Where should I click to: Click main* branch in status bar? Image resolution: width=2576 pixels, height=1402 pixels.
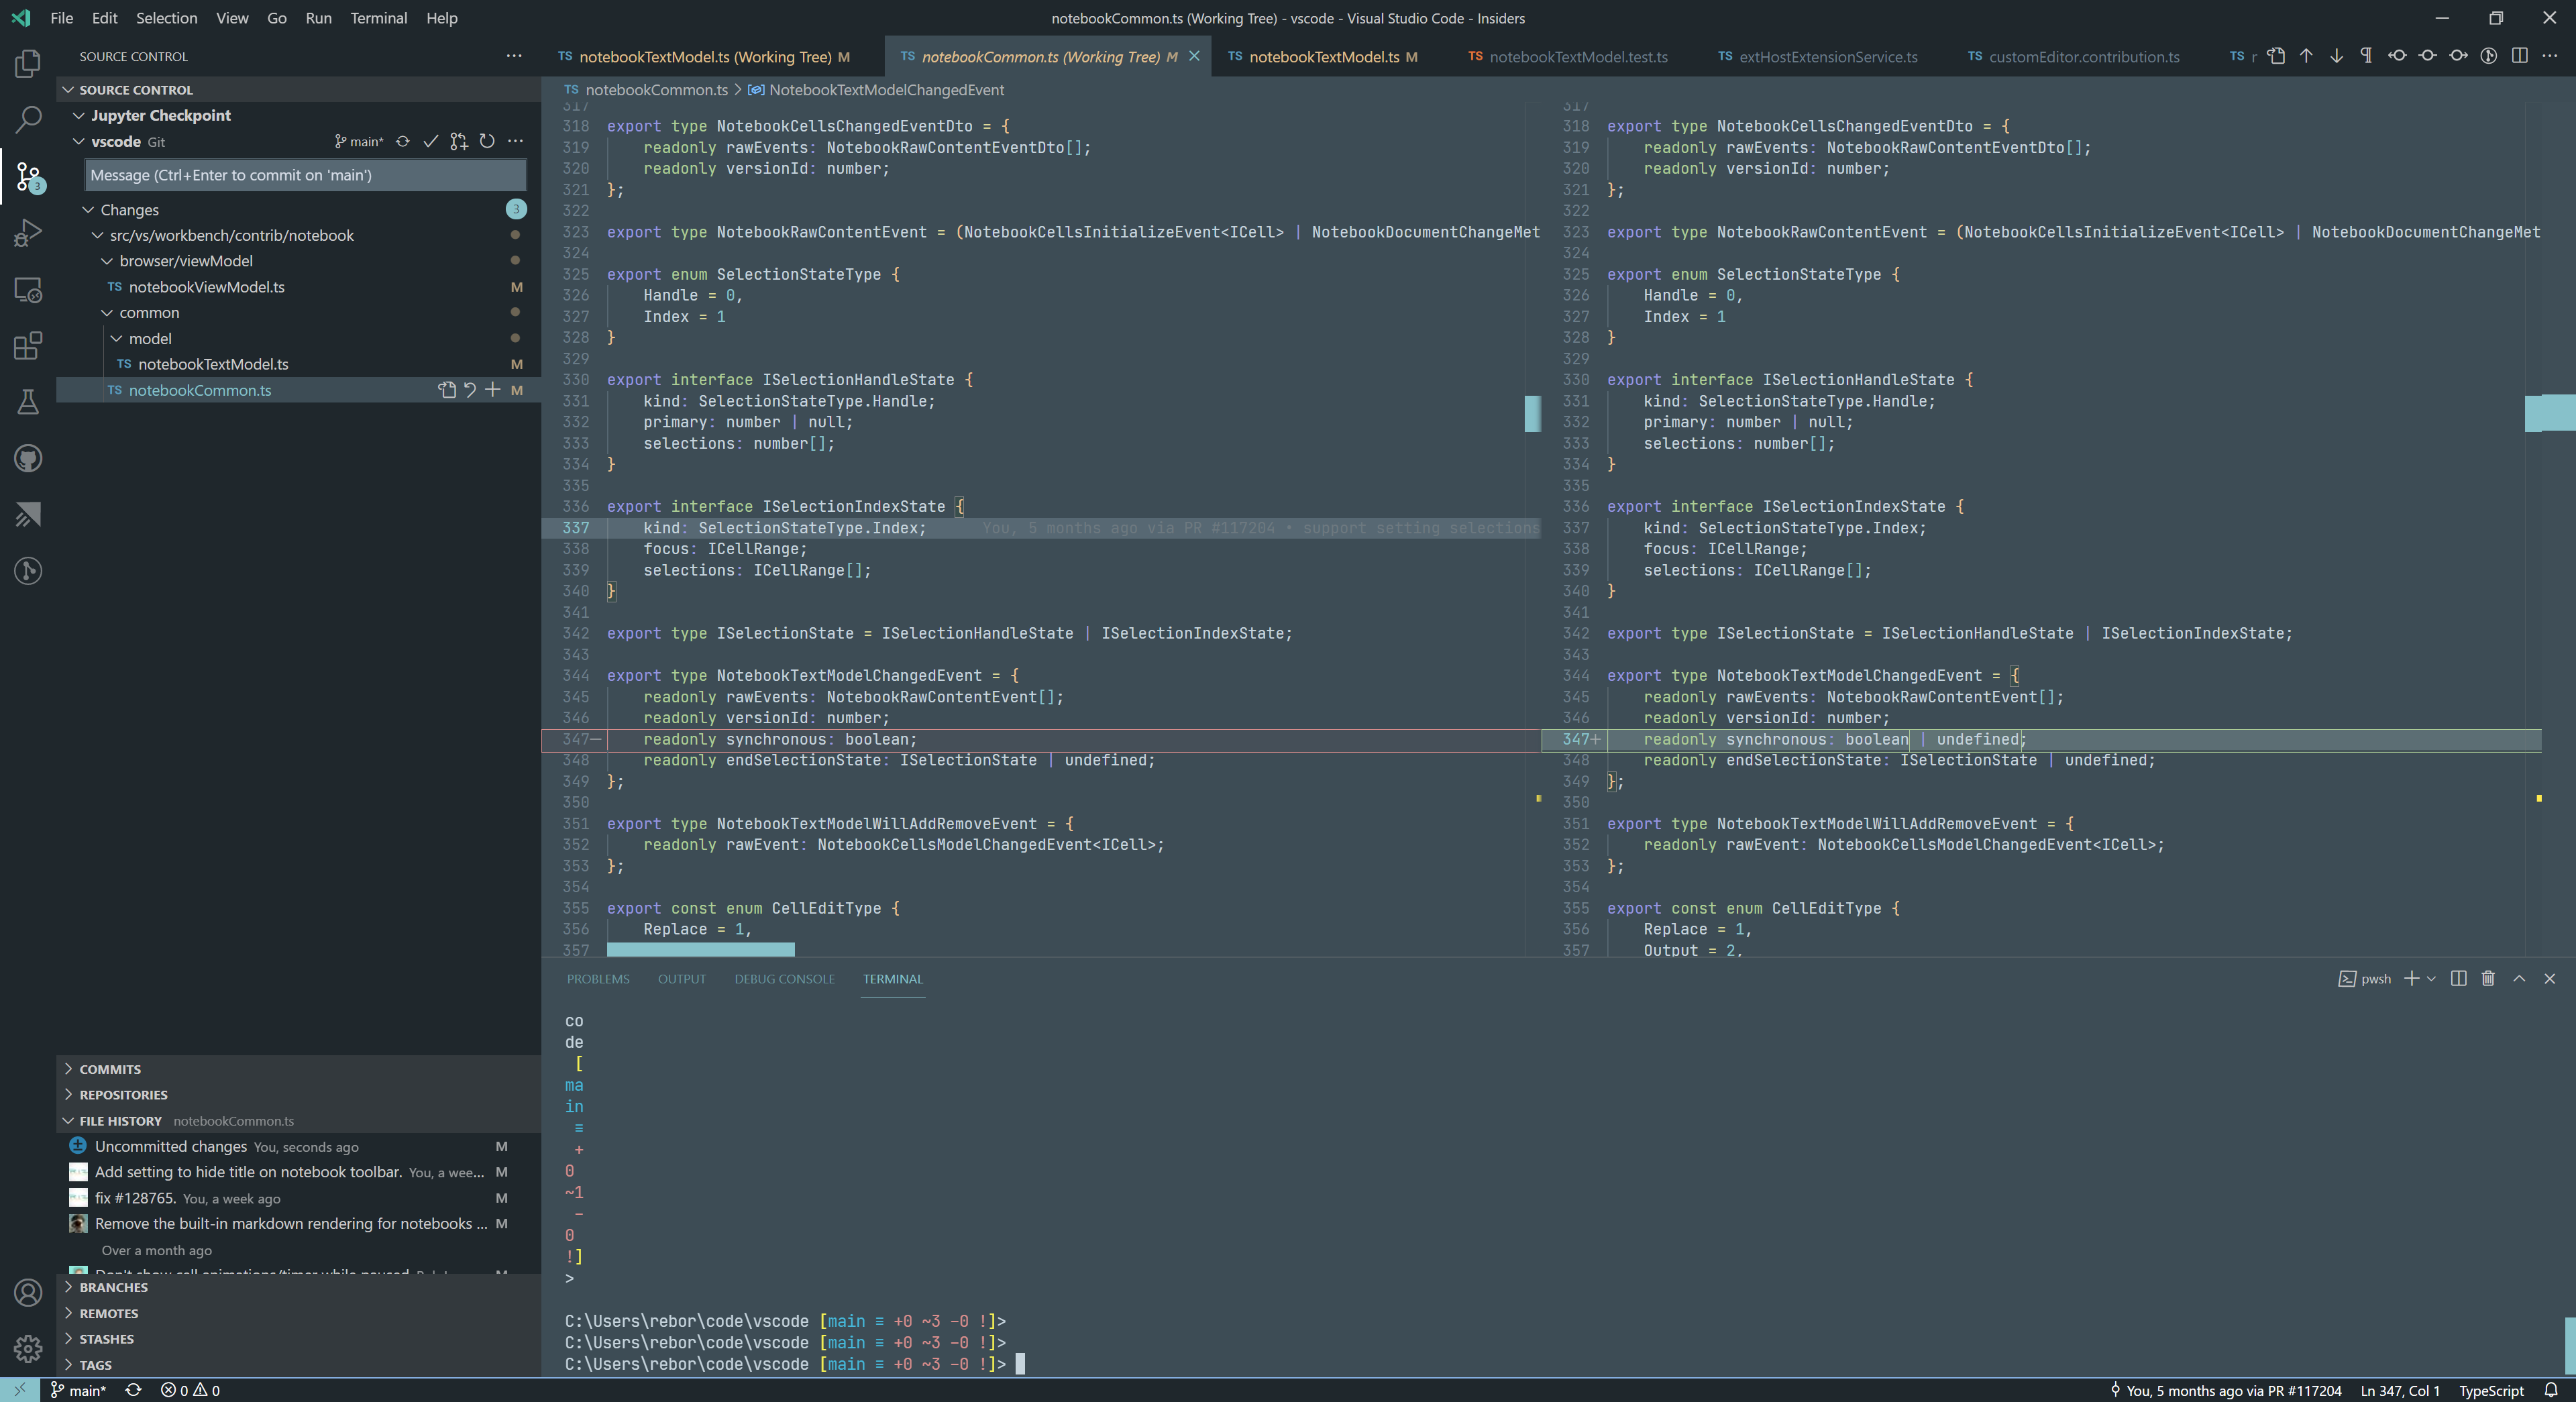coord(78,1390)
